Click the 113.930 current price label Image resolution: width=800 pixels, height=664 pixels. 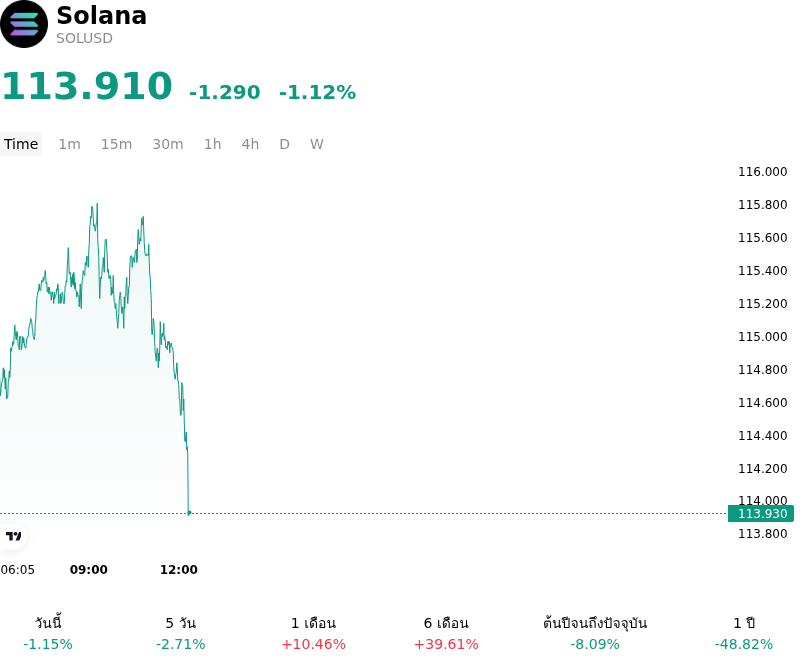(x=761, y=513)
